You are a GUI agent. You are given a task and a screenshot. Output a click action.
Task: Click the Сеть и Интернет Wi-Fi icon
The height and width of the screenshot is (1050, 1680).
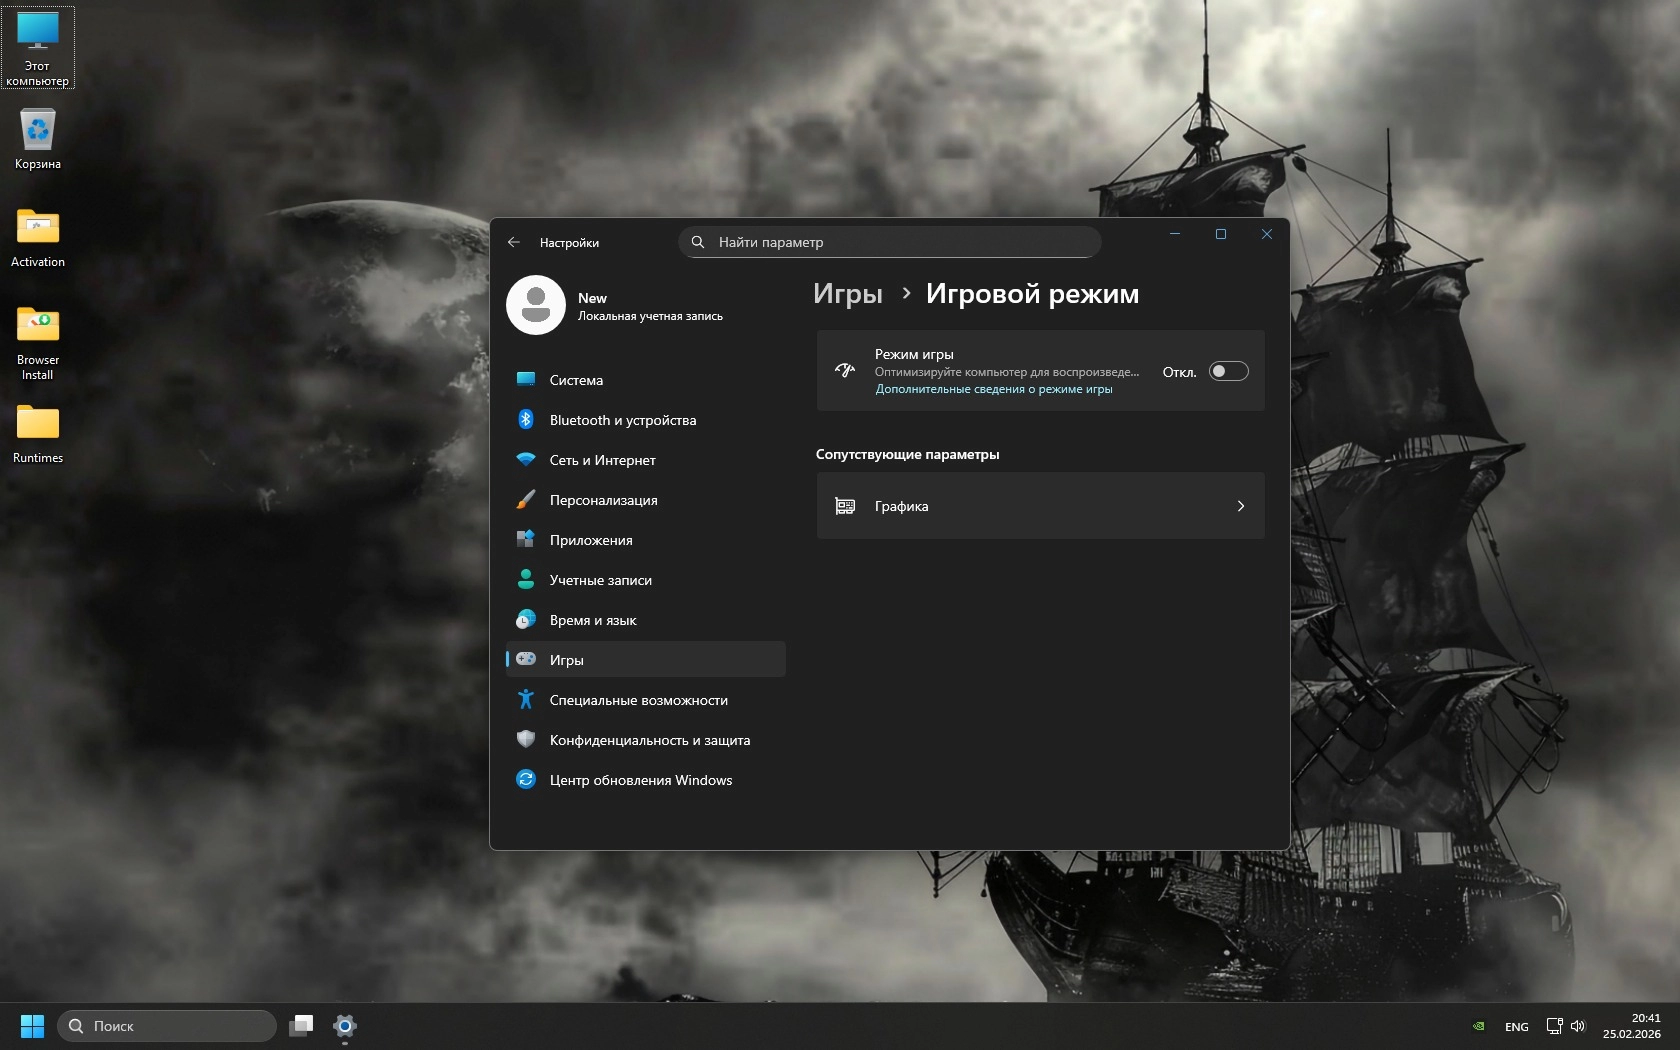point(526,460)
